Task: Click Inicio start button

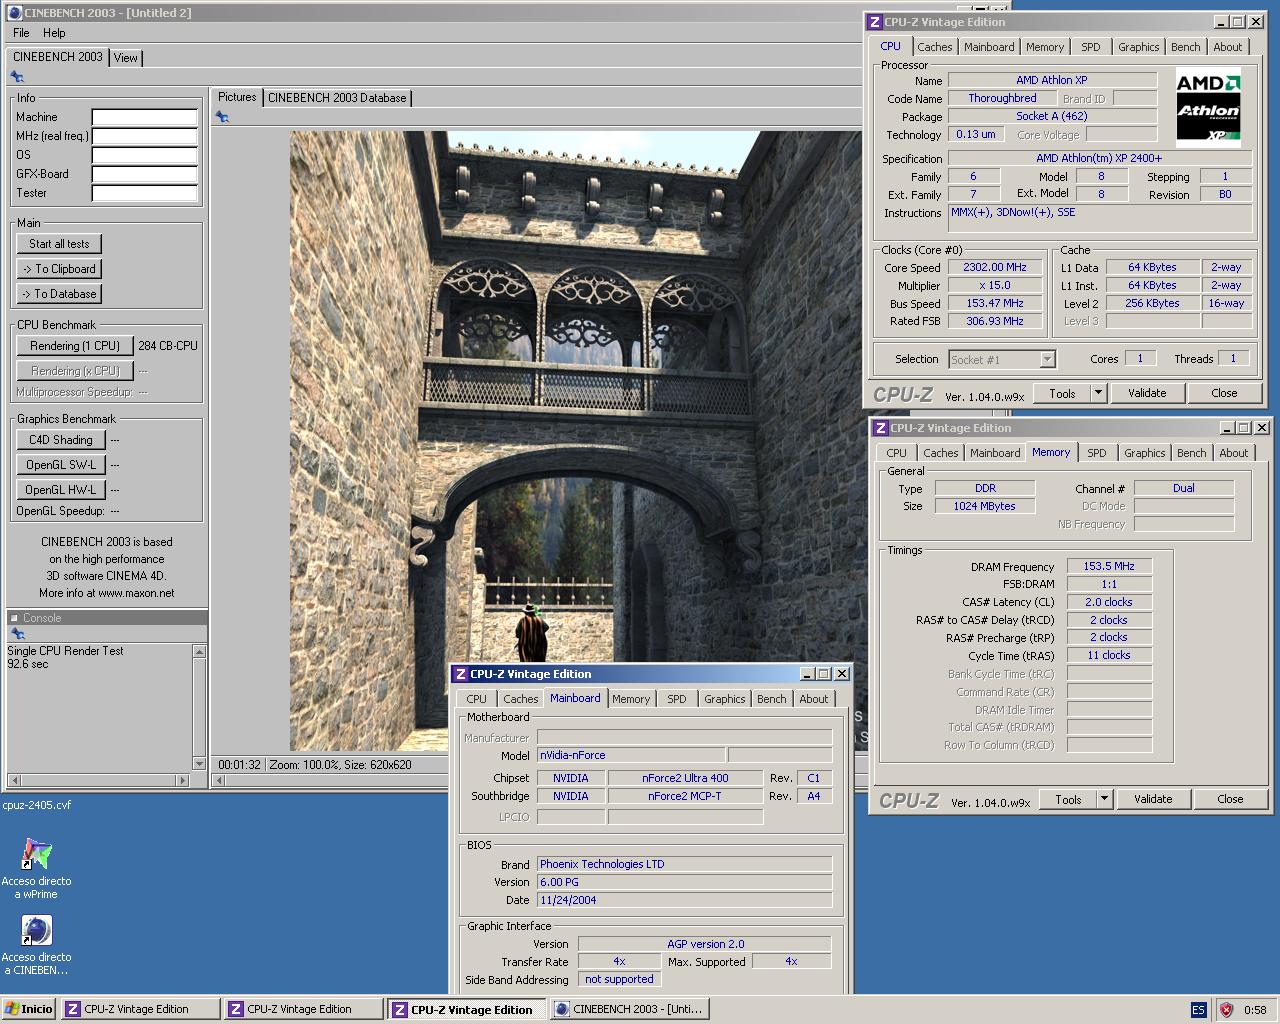Action: [28, 1009]
